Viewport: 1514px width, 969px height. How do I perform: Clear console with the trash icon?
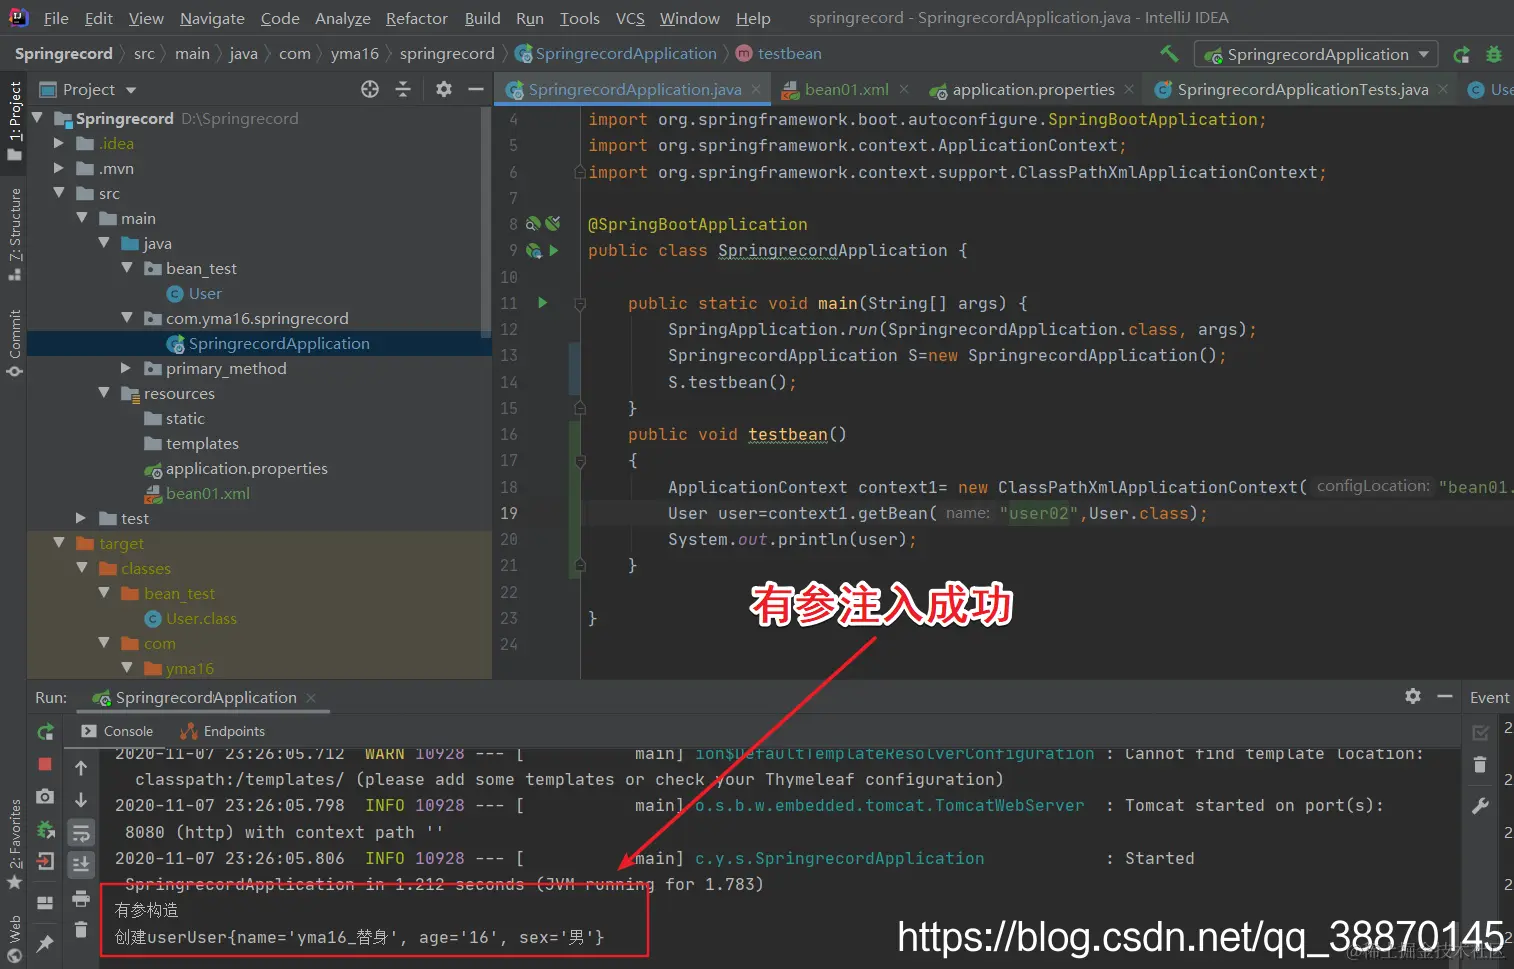point(81,931)
